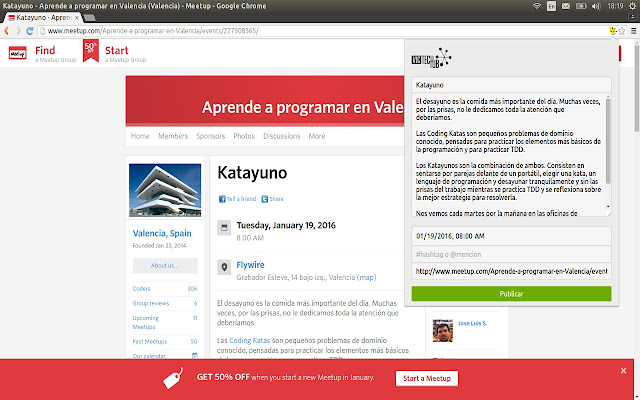Open the Coding Katas link
This screenshot has width=640, height=400.
(x=249, y=340)
